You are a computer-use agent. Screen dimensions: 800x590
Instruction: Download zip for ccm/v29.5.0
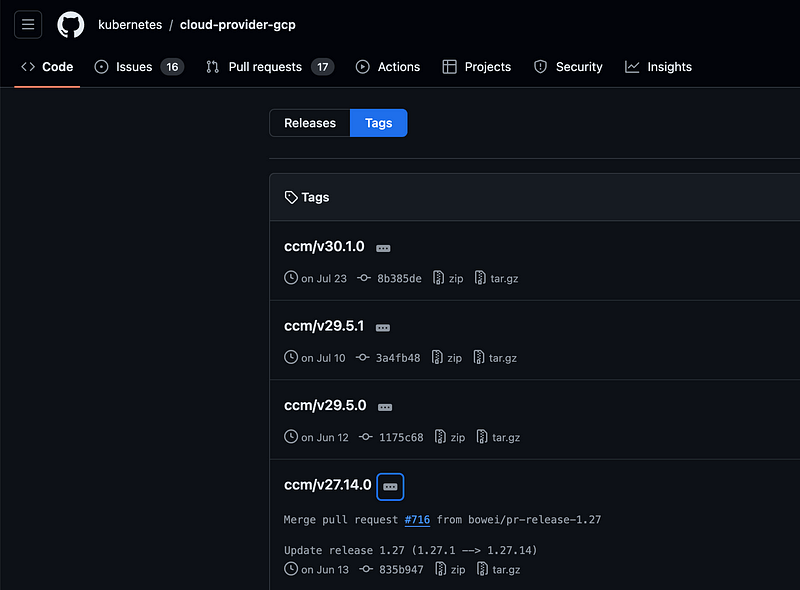tap(450, 437)
